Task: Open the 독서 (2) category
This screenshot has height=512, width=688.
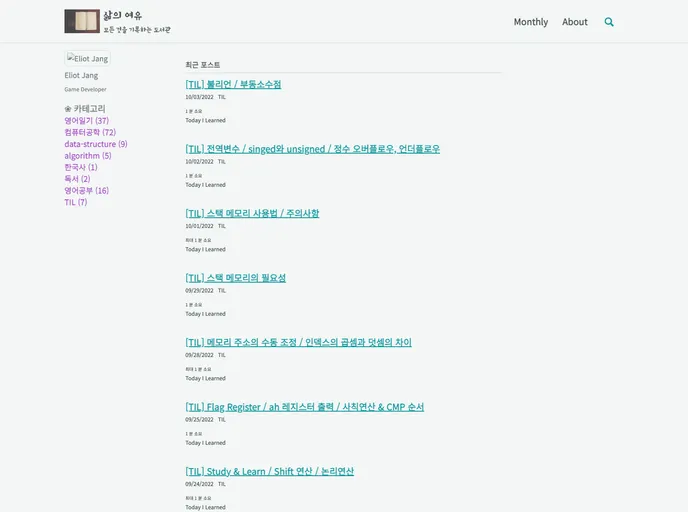Action: click(x=77, y=179)
